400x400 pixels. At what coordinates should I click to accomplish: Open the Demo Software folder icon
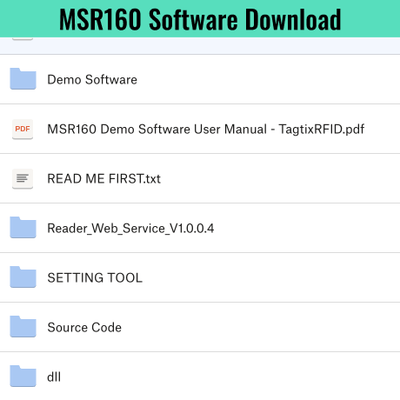coord(23,79)
